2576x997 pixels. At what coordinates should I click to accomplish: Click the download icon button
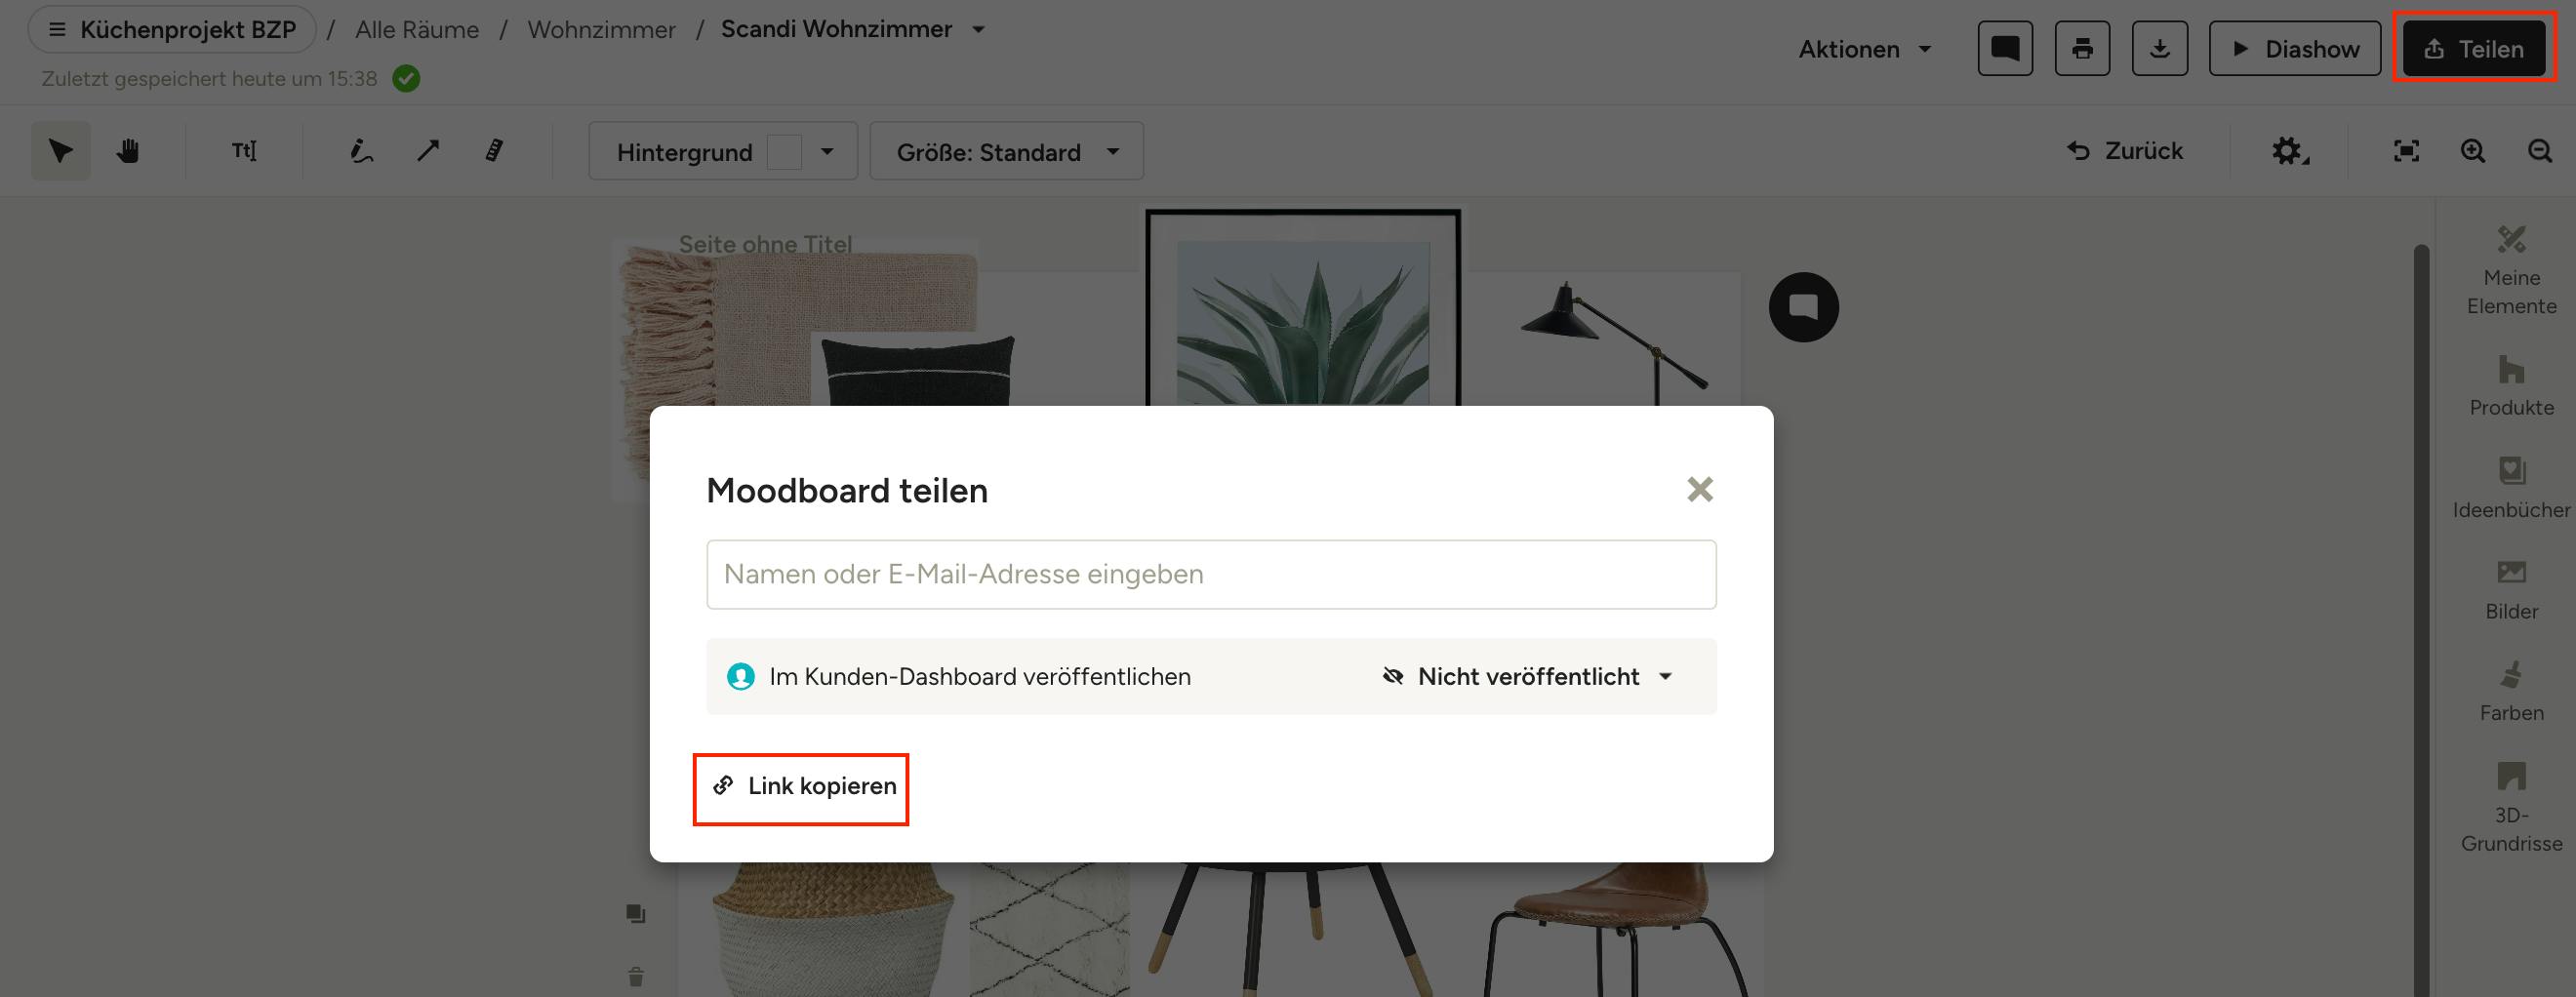coord(2159,48)
